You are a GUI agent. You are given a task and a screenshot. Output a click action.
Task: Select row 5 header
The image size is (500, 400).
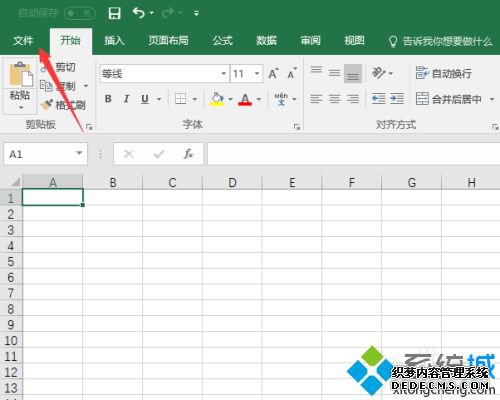click(11, 262)
